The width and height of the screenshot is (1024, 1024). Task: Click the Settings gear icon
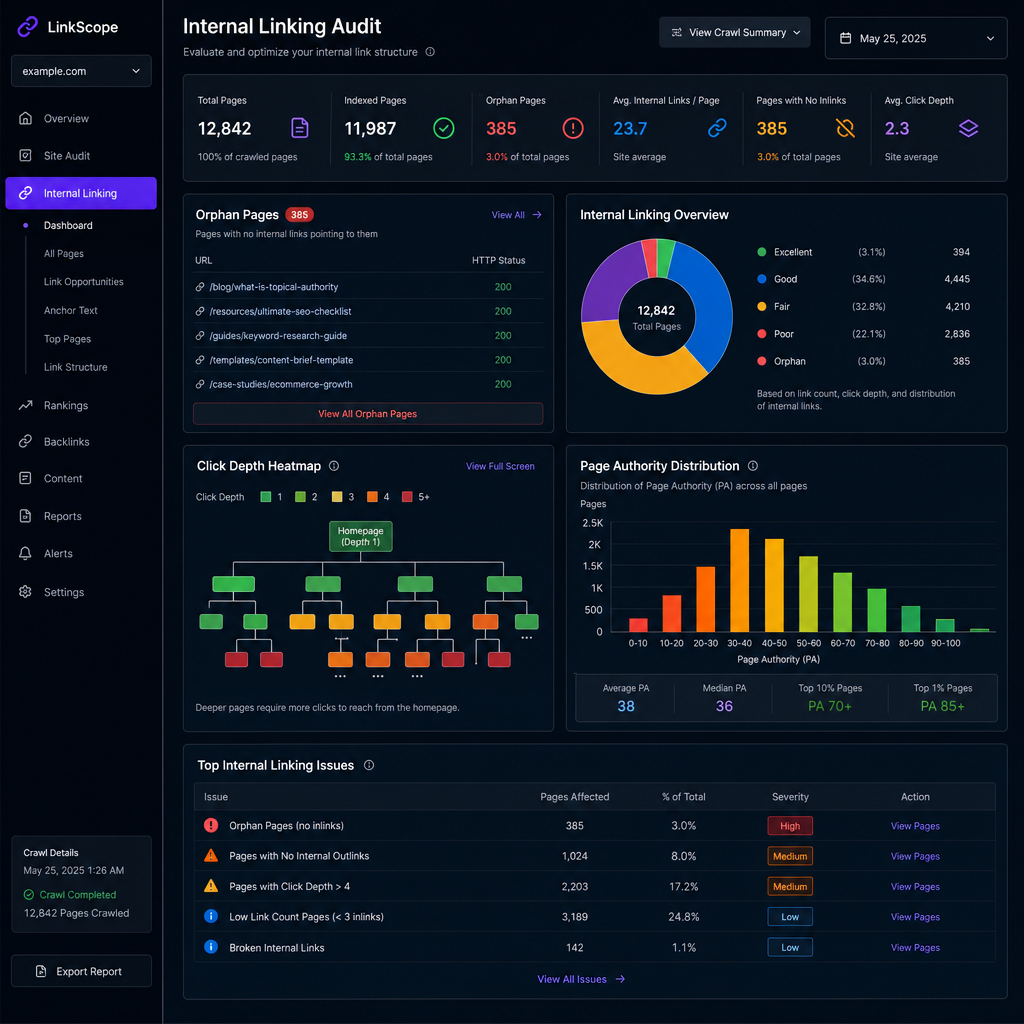(x=25, y=592)
